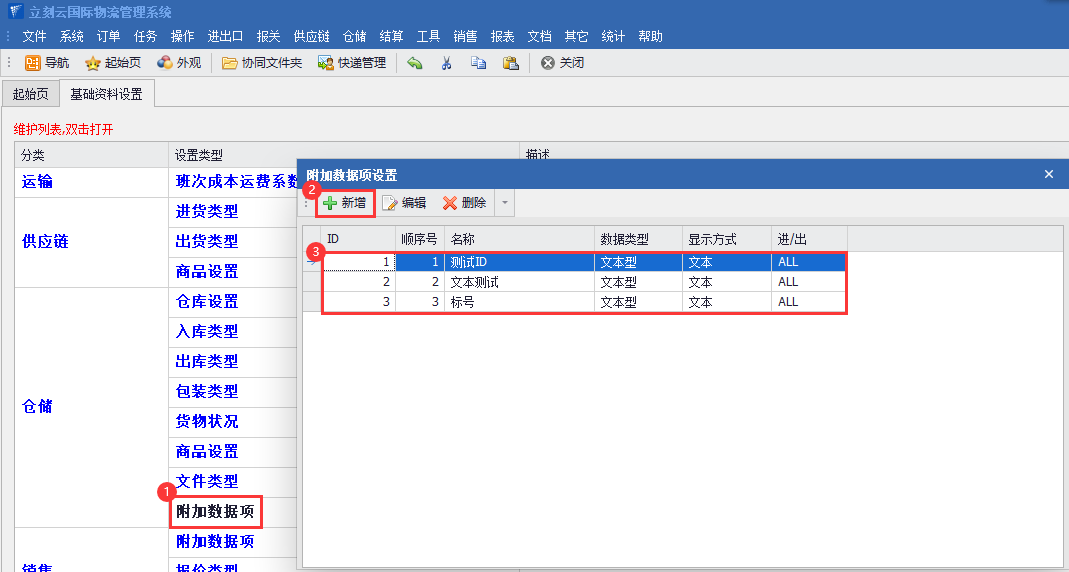Open the 起始页 star icon in toolbar
The width and height of the screenshot is (1069, 572).
(x=93, y=63)
